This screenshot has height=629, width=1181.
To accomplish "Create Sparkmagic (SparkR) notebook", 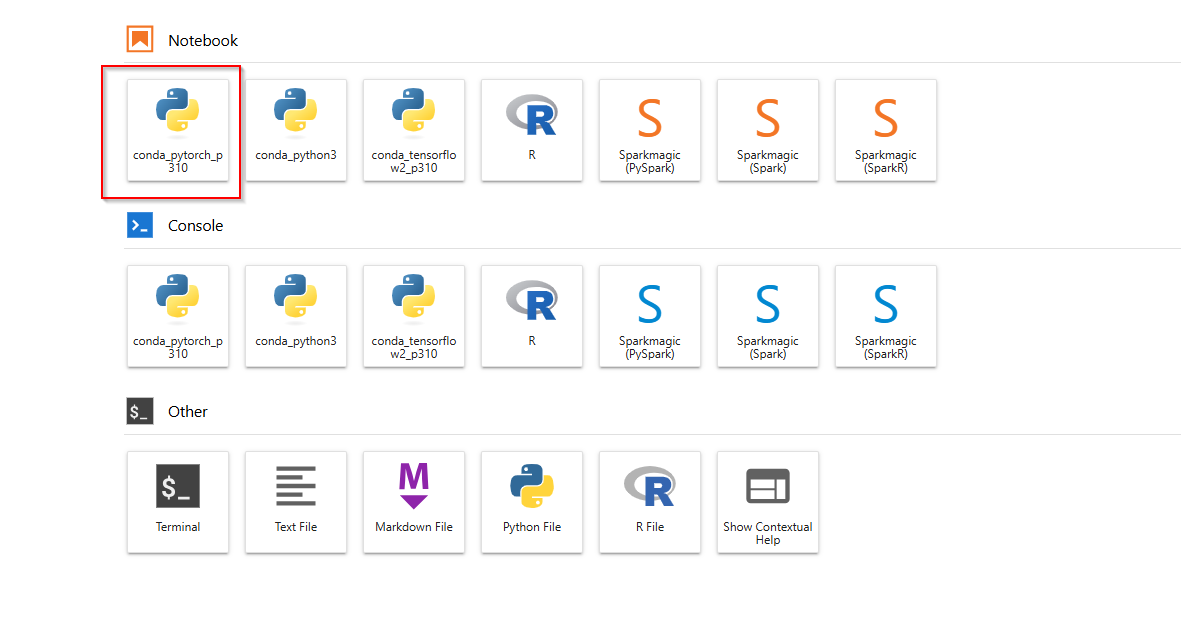I will 886,130.
